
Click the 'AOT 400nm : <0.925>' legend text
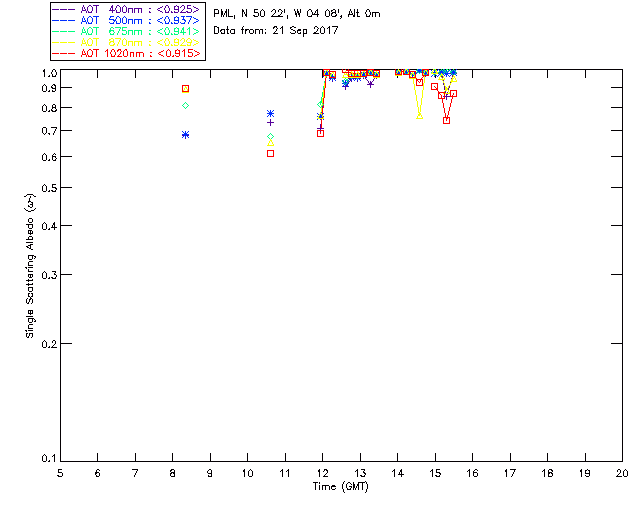140,9
